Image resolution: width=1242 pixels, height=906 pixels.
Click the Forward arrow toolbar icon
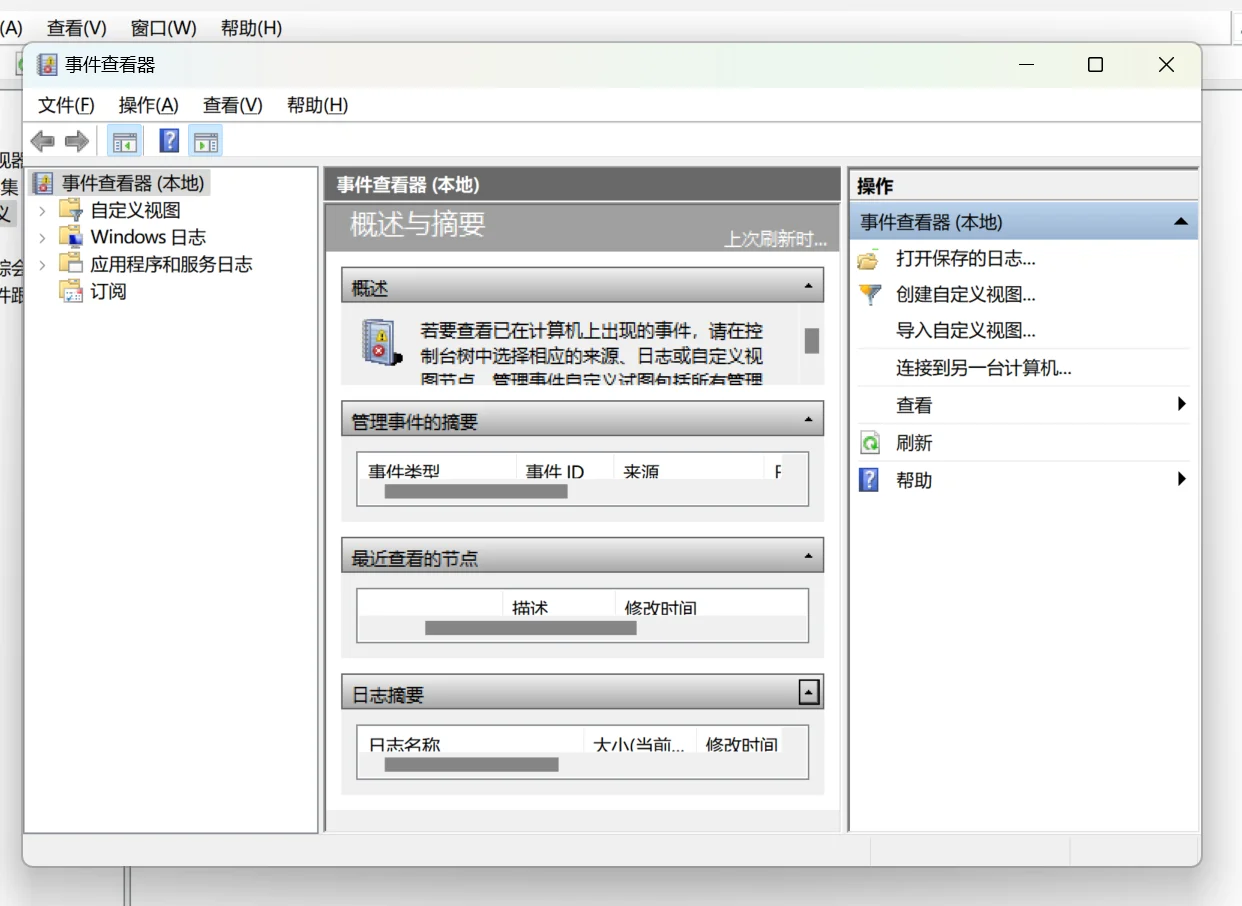(x=76, y=142)
